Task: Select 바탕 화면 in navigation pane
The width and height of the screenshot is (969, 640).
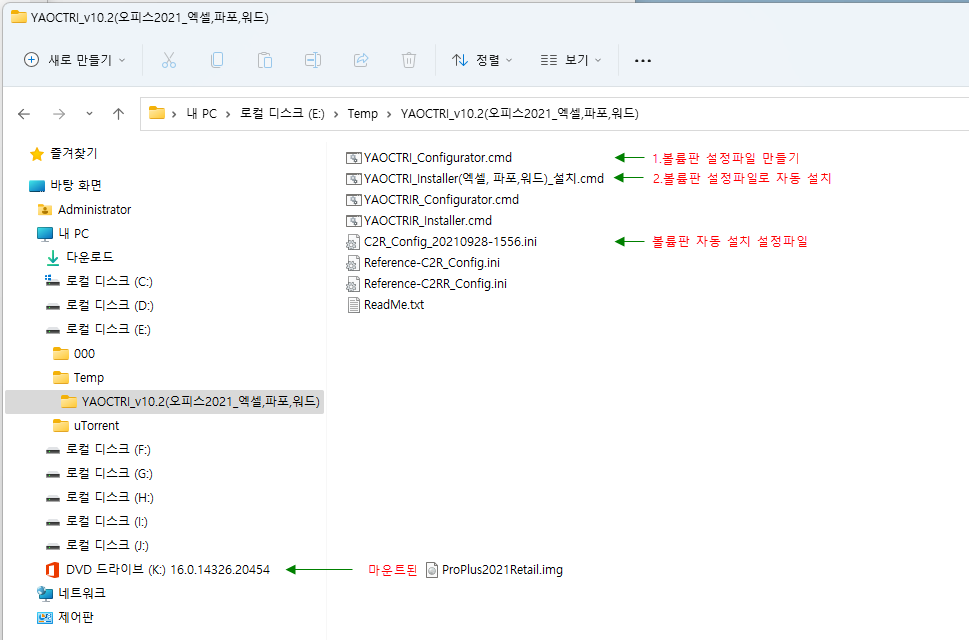Action: pyautogui.click(x=75, y=185)
